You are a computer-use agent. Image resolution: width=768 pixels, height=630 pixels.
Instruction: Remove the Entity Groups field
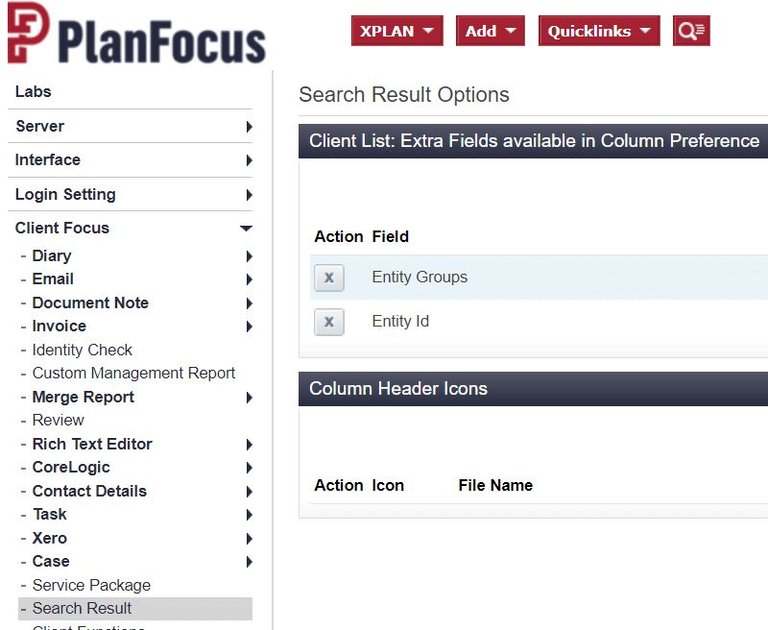click(x=329, y=278)
